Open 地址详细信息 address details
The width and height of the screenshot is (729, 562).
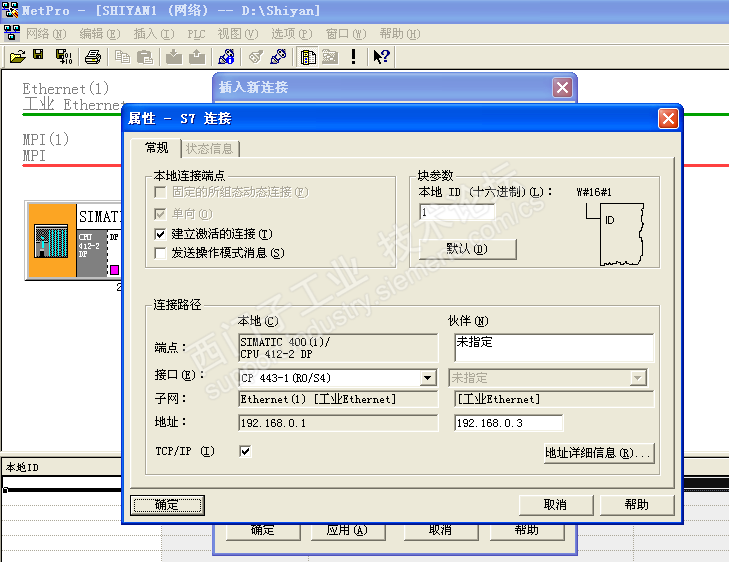coord(599,453)
